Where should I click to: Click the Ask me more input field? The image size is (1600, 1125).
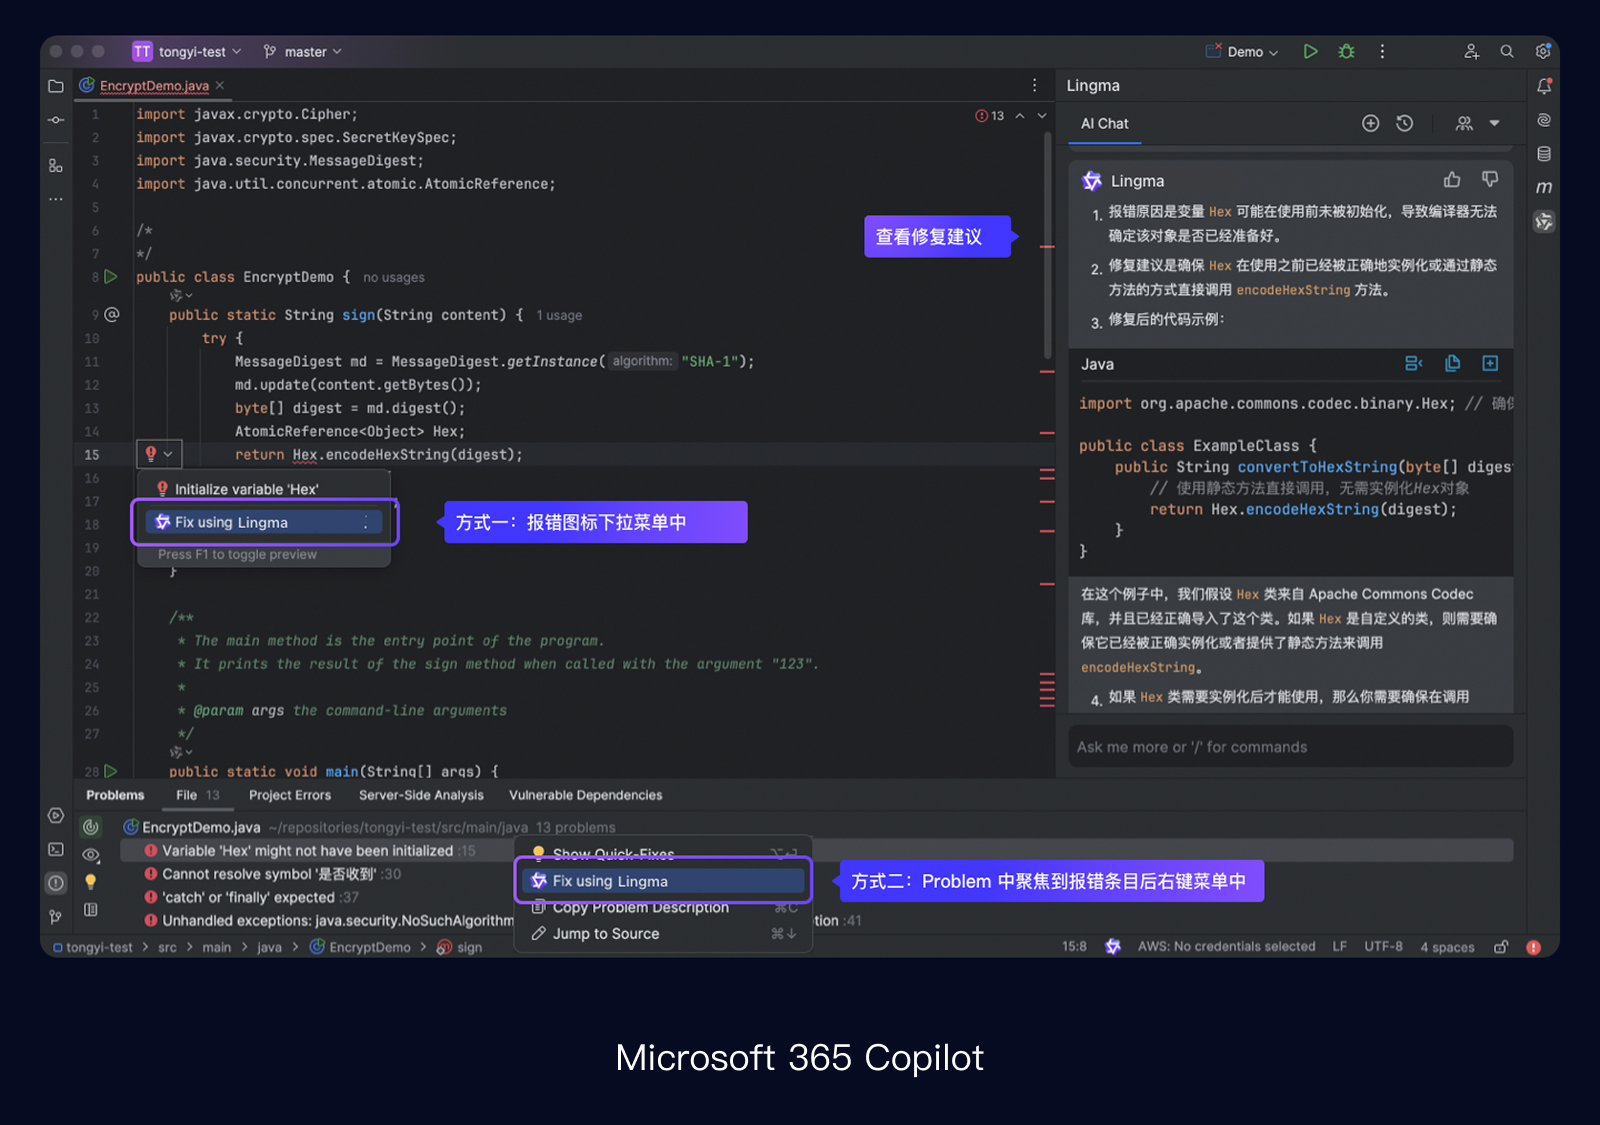pyautogui.click(x=1290, y=747)
